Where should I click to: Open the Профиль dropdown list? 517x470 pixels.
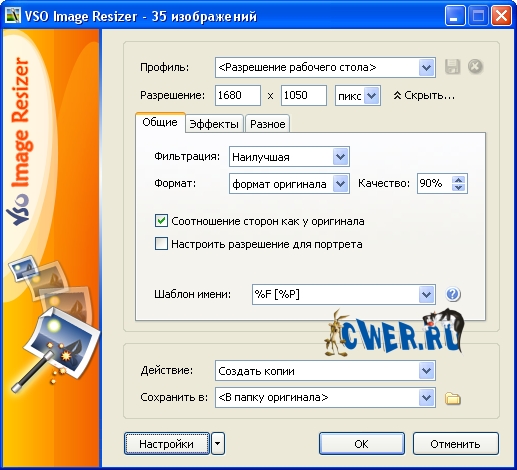click(426, 68)
